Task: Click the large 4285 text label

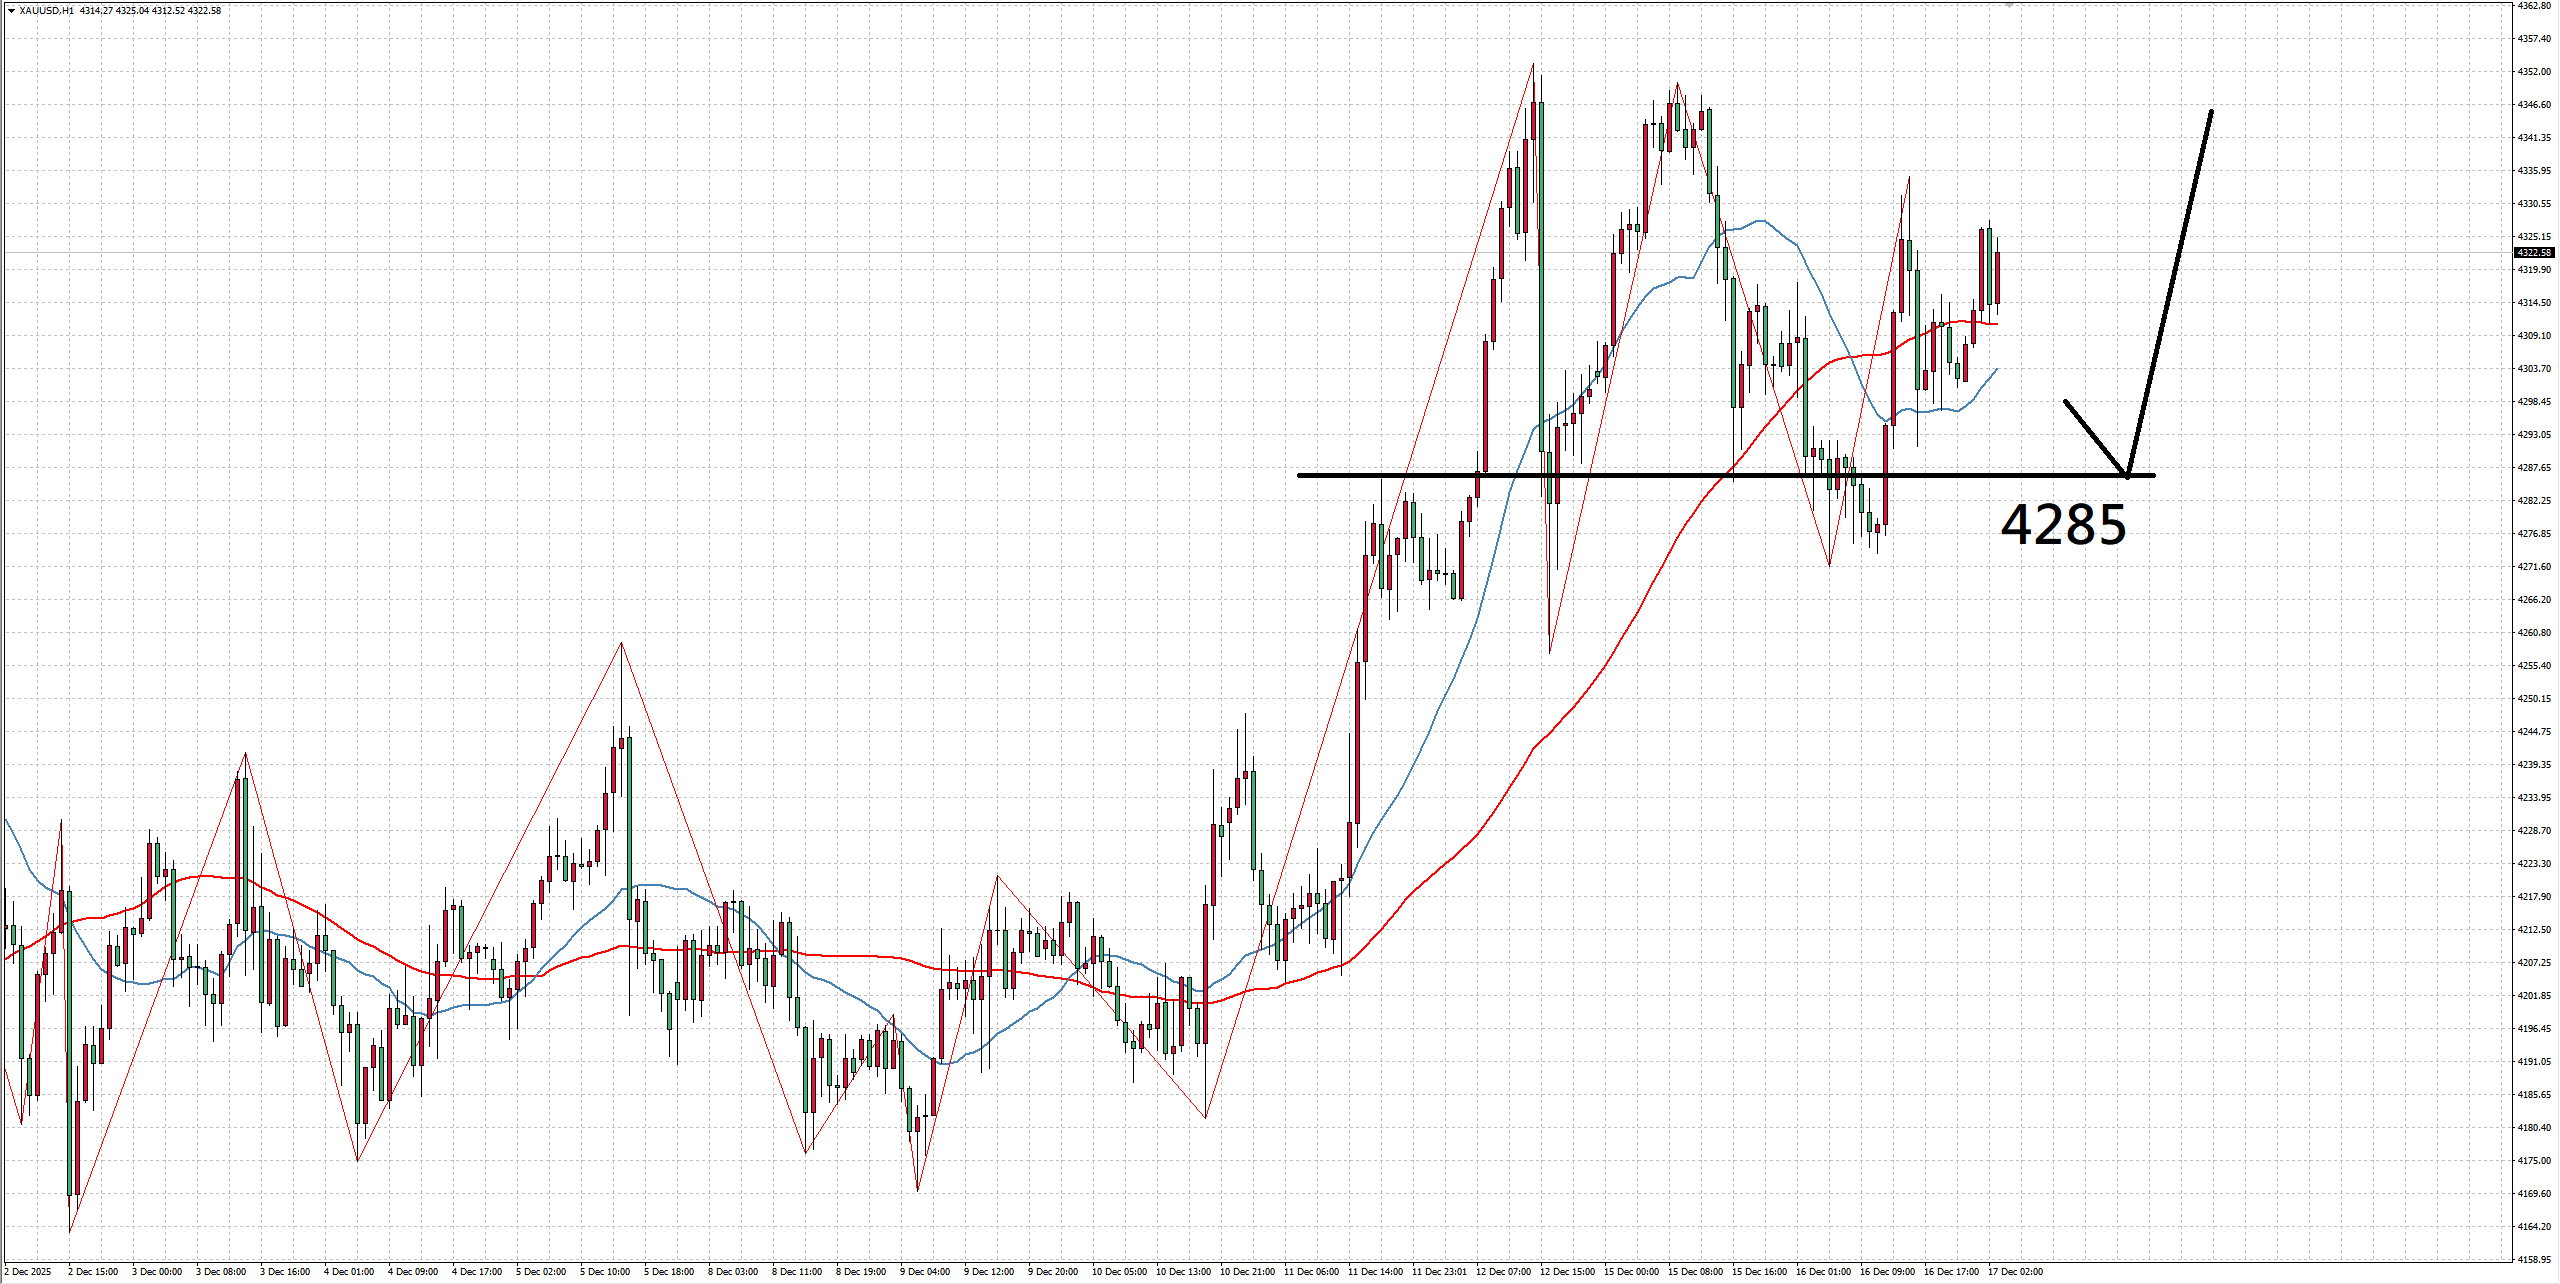Action: [2063, 525]
